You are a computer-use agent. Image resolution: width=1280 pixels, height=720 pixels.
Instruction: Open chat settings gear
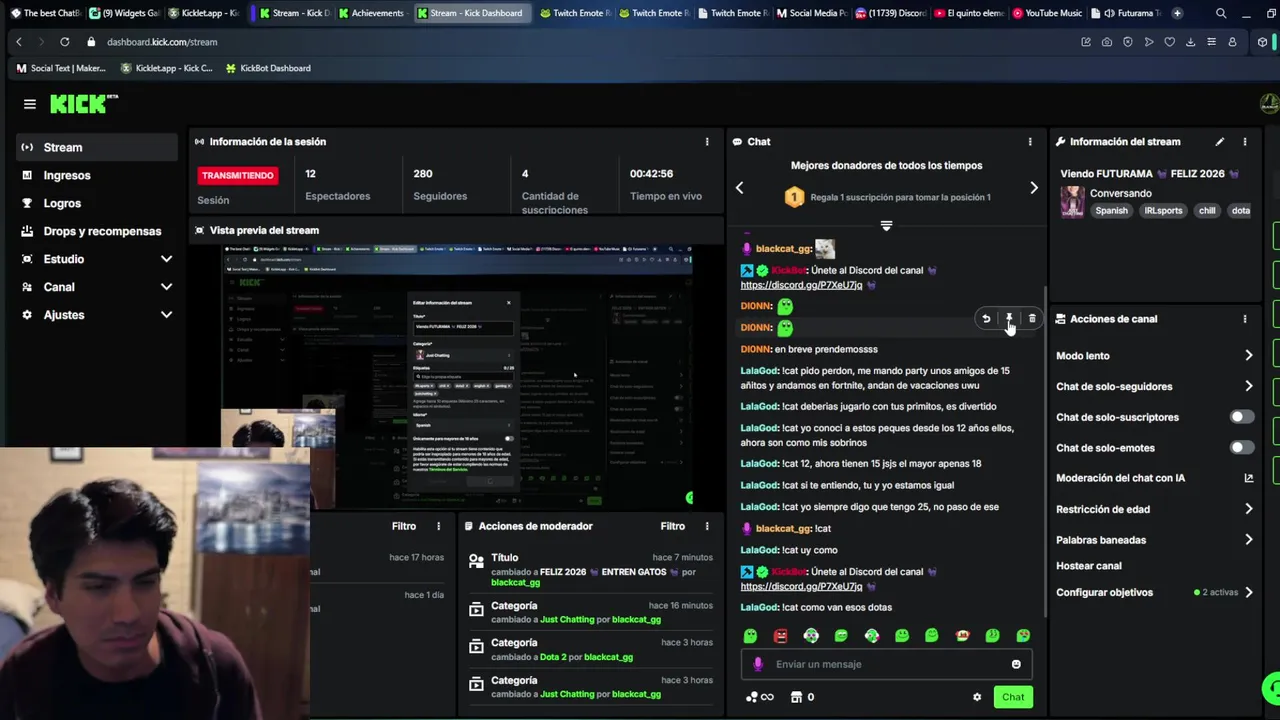click(977, 697)
